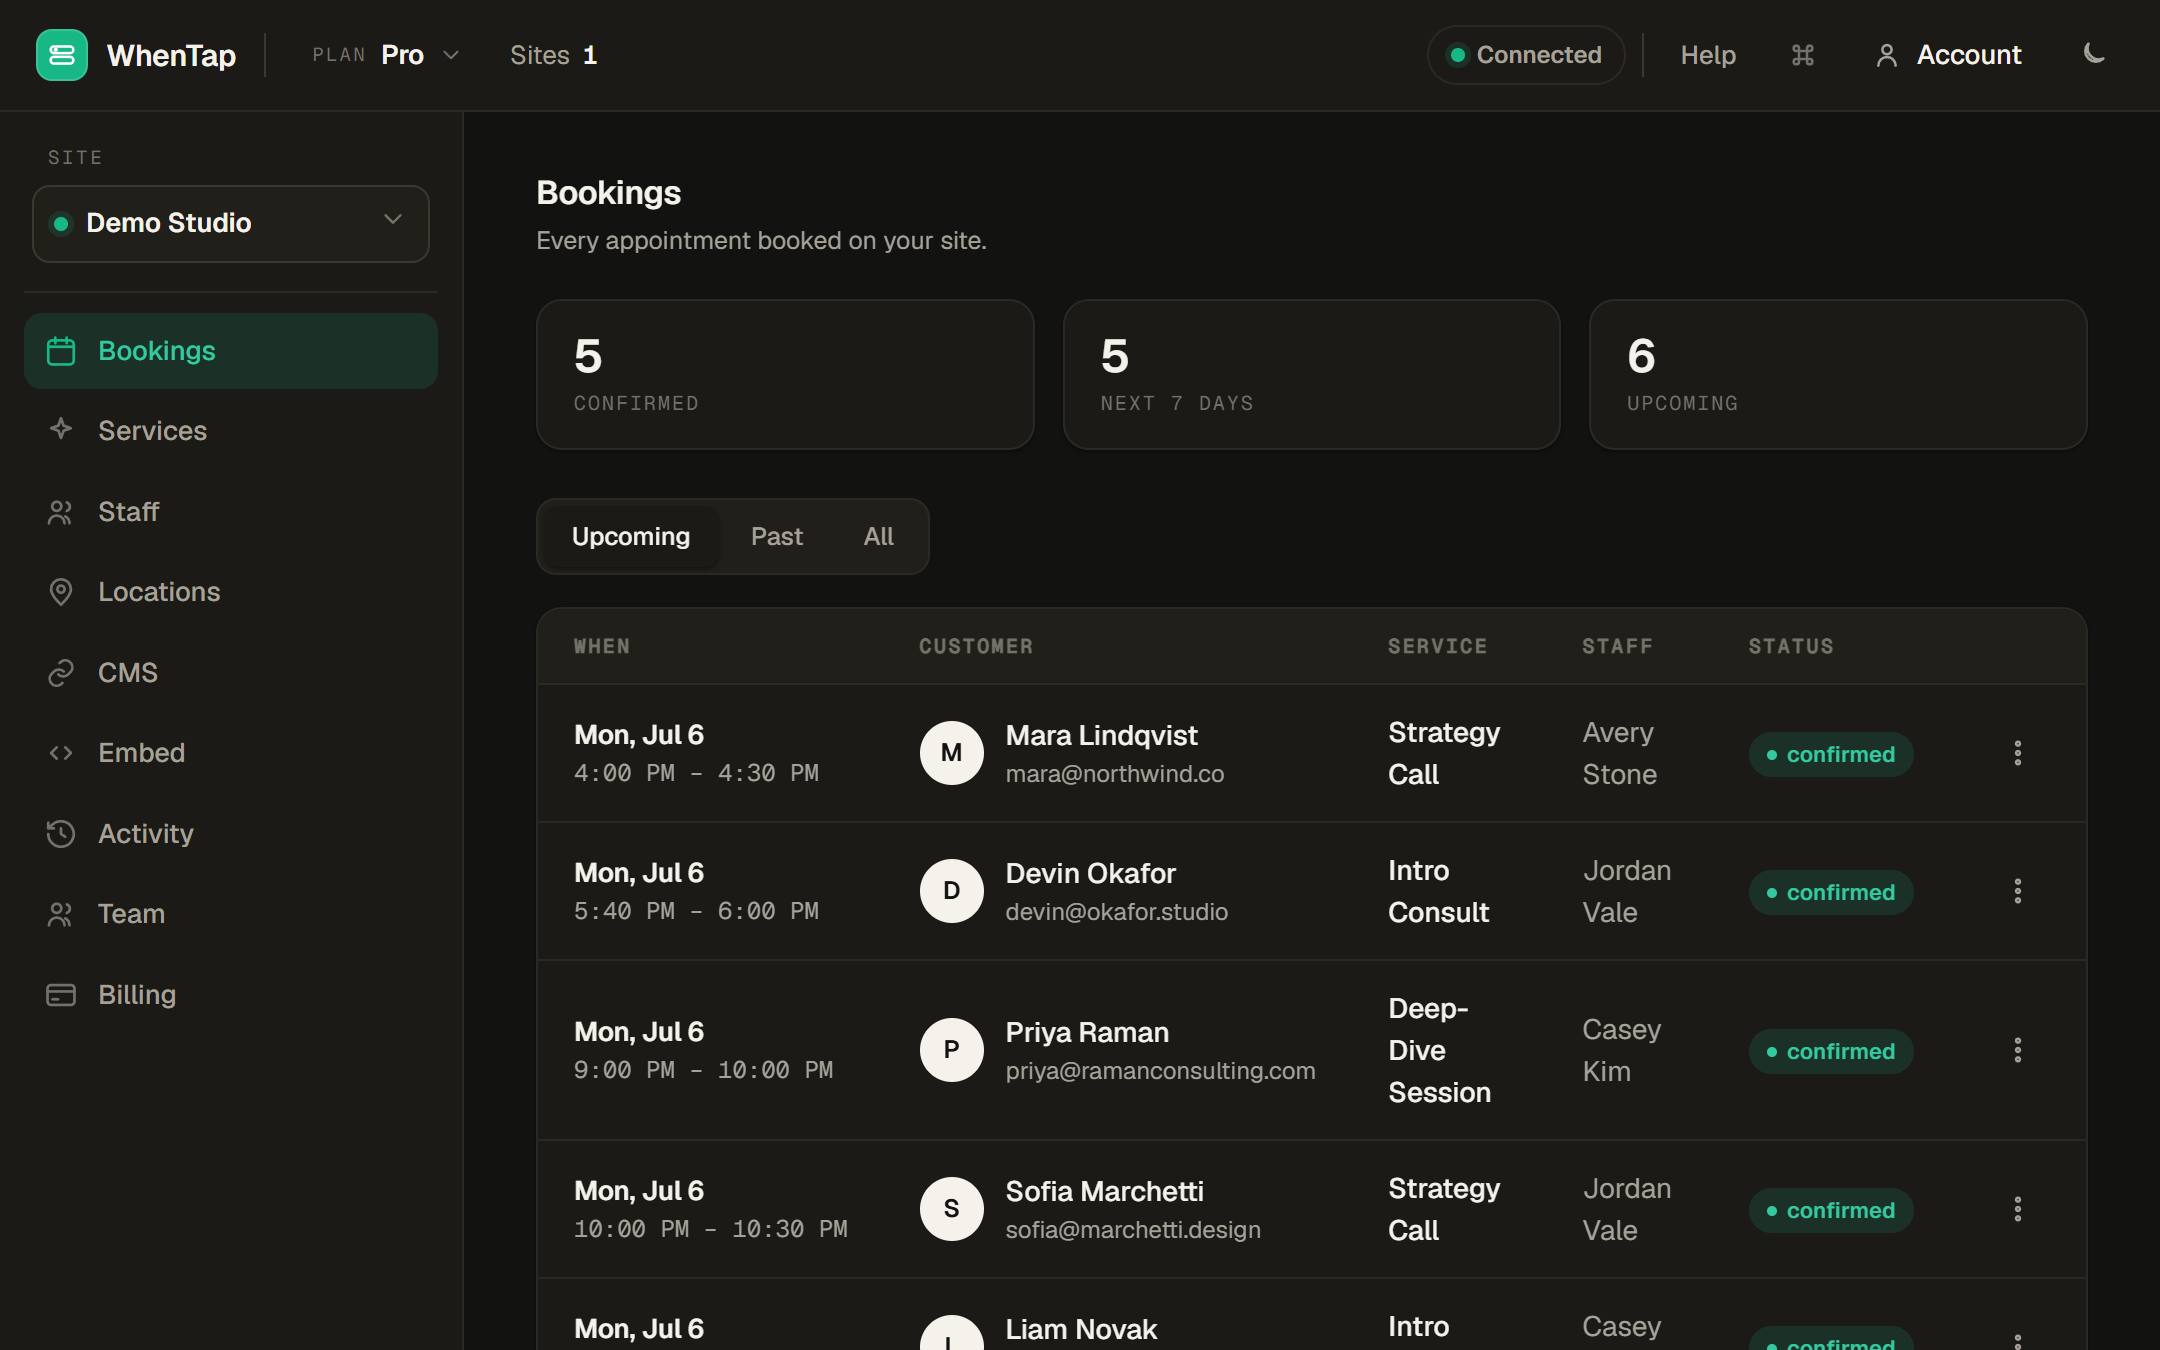Click Sofia Marchetti's avatar S

952,1209
